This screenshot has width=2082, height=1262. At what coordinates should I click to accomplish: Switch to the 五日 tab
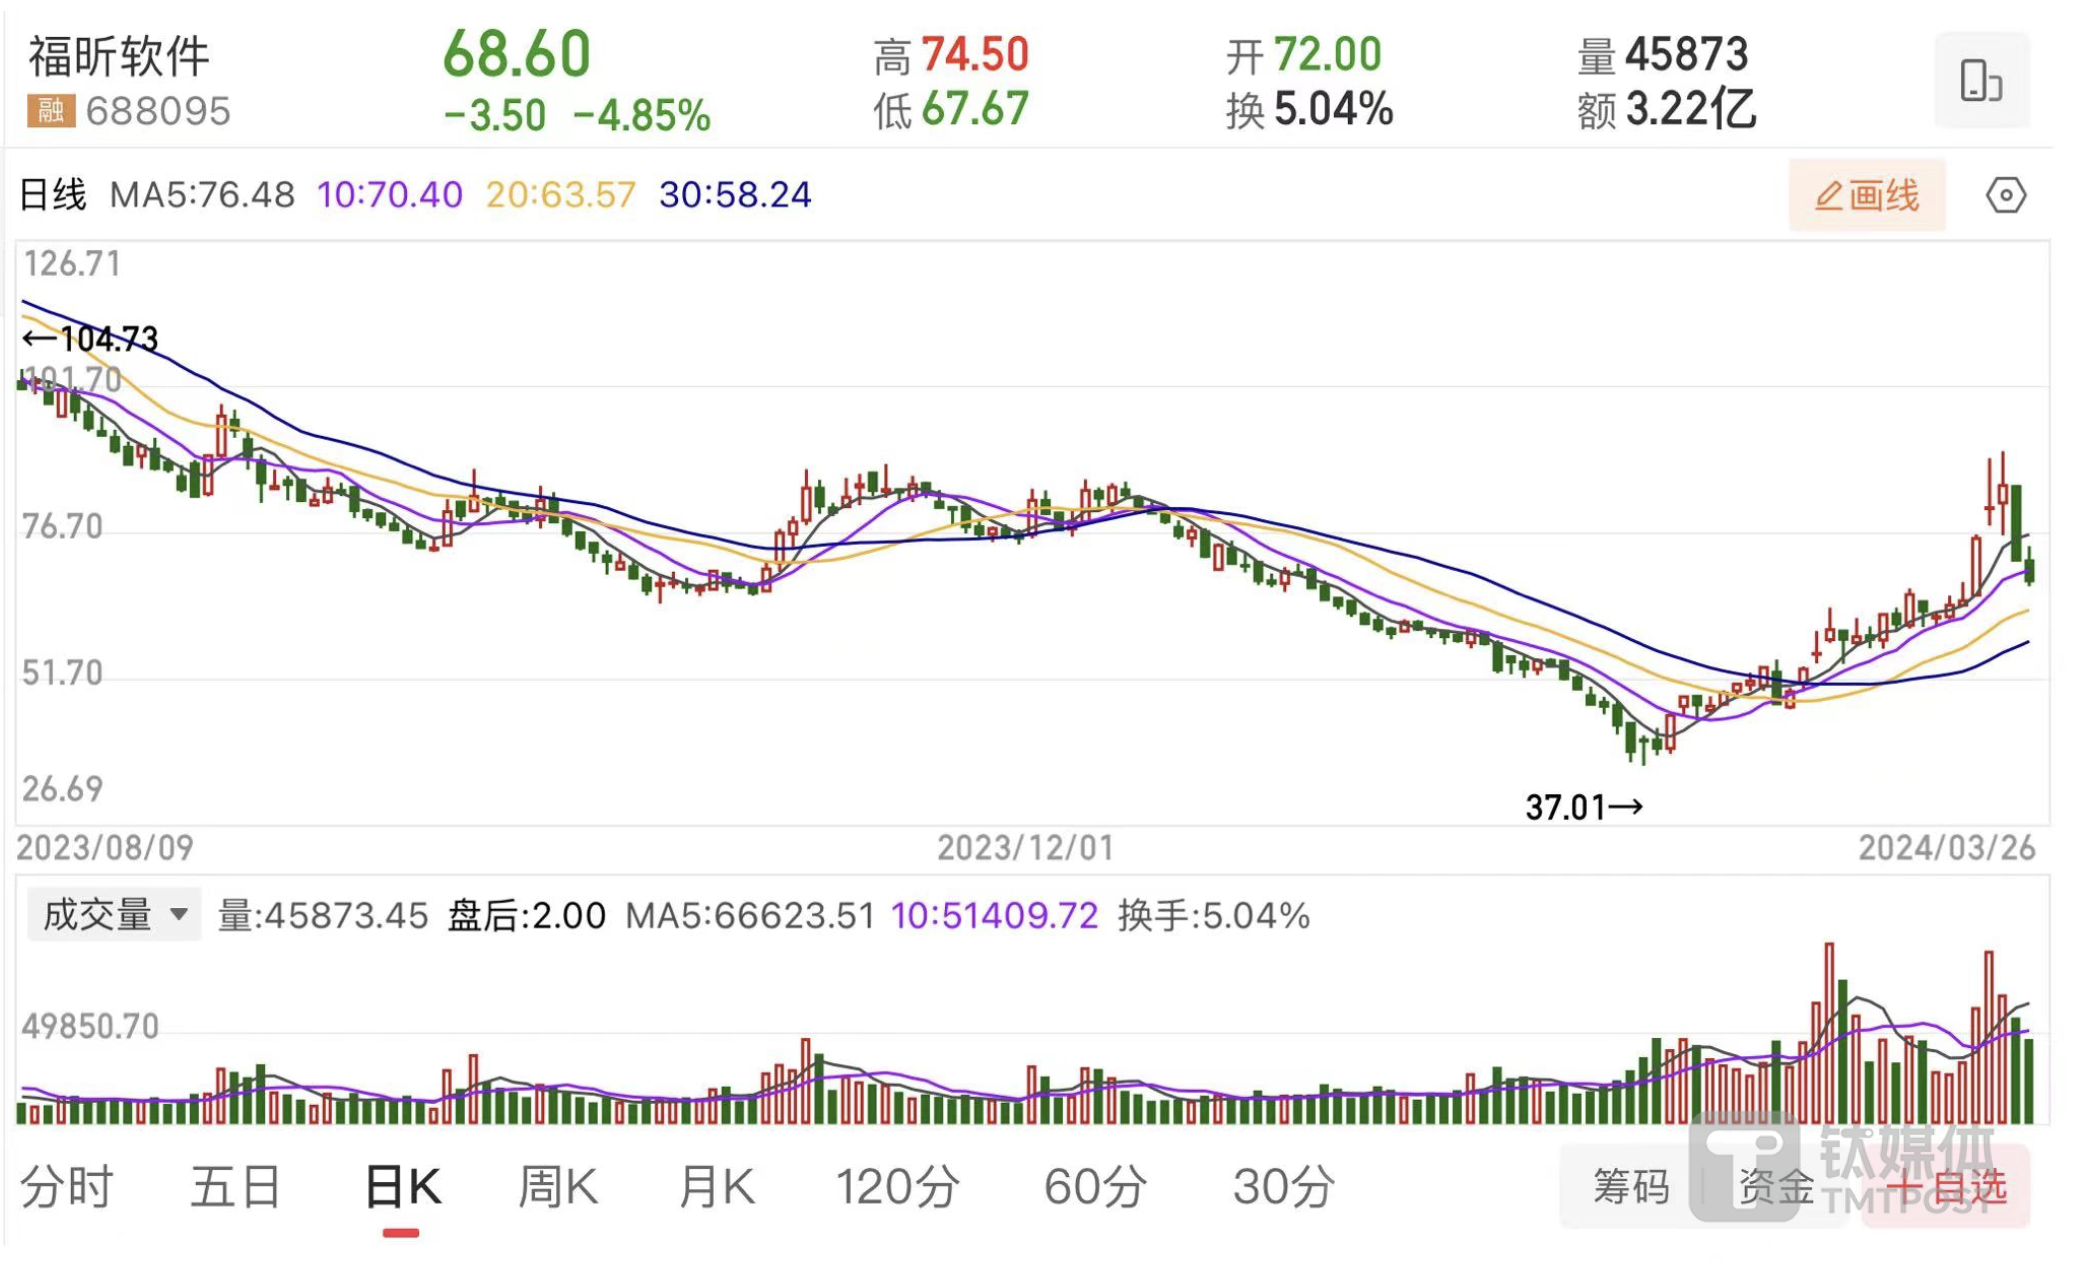click(236, 1187)
